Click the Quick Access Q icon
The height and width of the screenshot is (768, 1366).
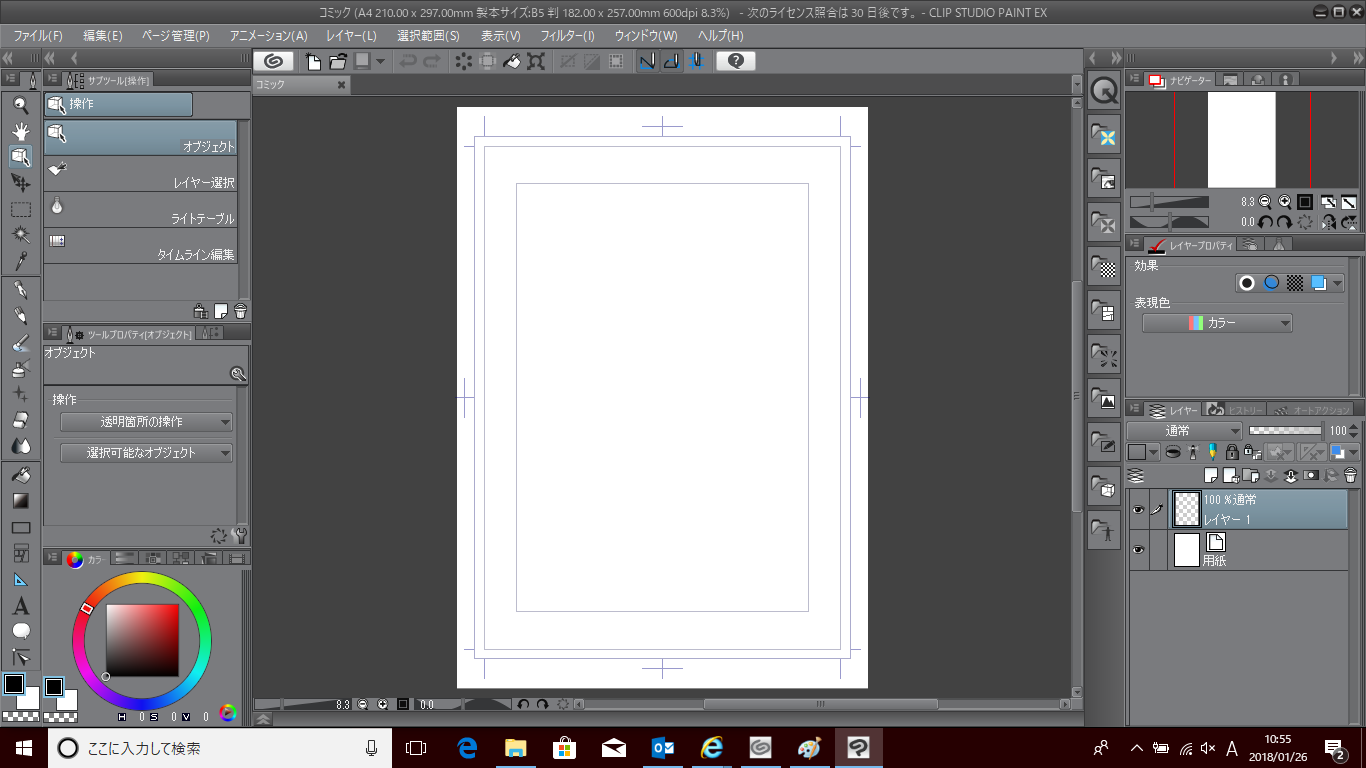(1104, 91)
